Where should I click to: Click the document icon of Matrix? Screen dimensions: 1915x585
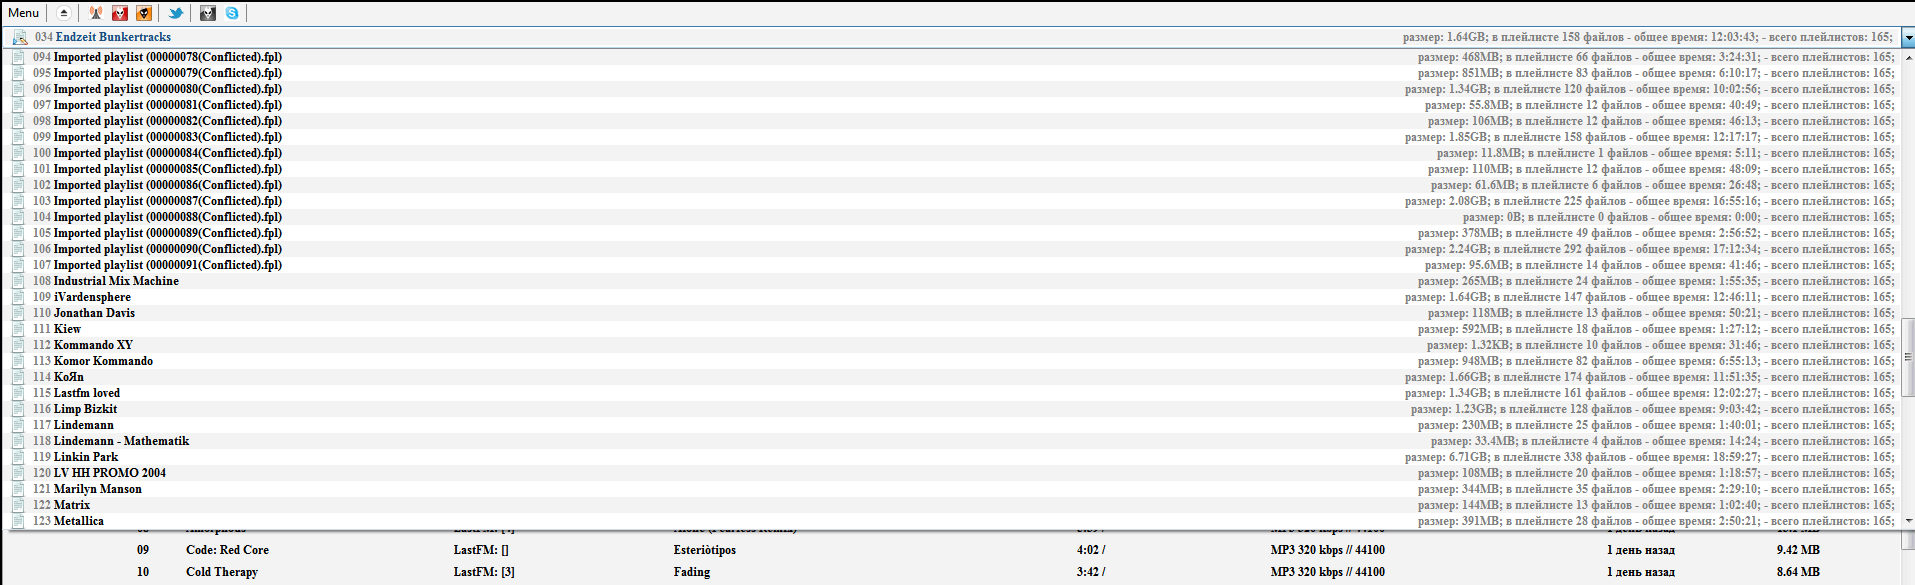tap(18, 505)
